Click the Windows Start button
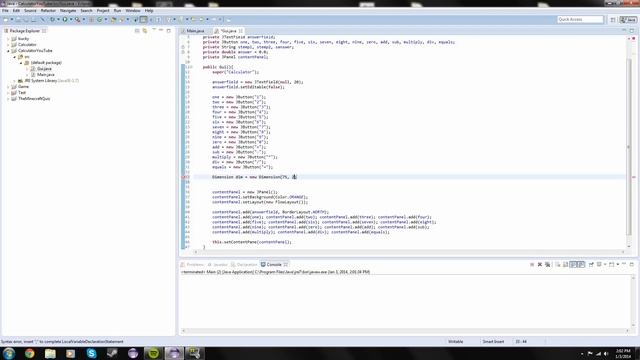The height and width of the screenshot is (360, 640). pos(9,353)
